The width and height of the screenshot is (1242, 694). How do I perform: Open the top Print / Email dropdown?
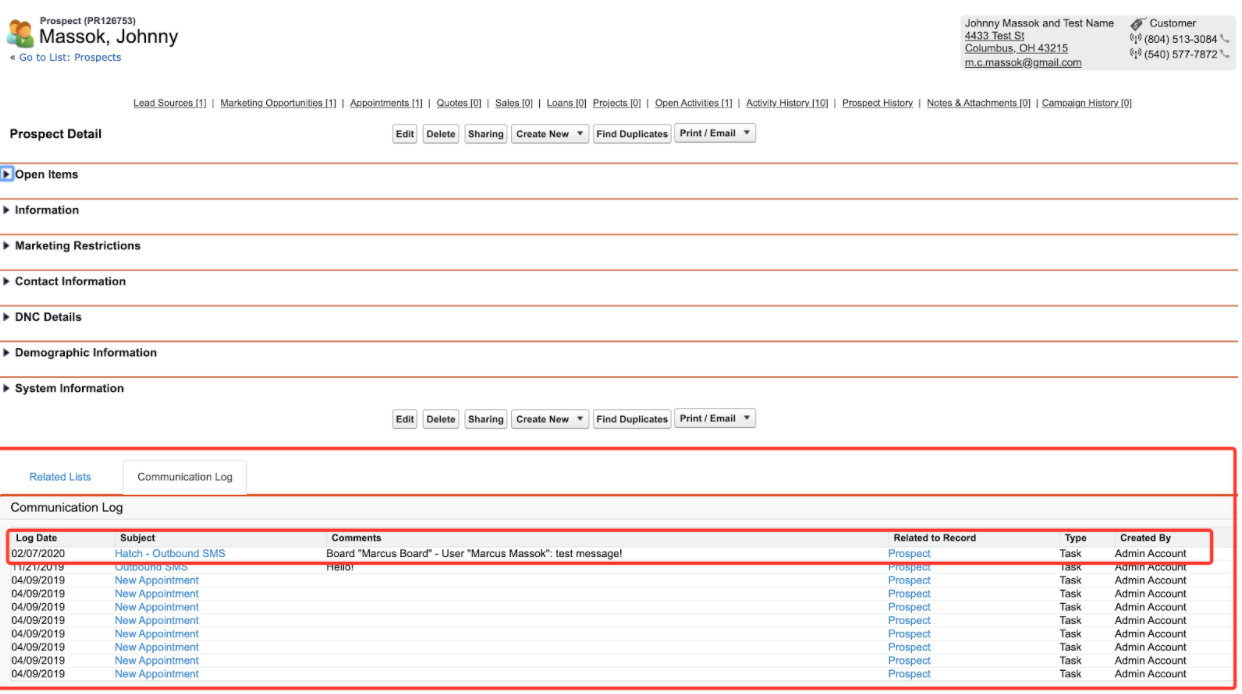pyautogui.click(x=715, y=134)
